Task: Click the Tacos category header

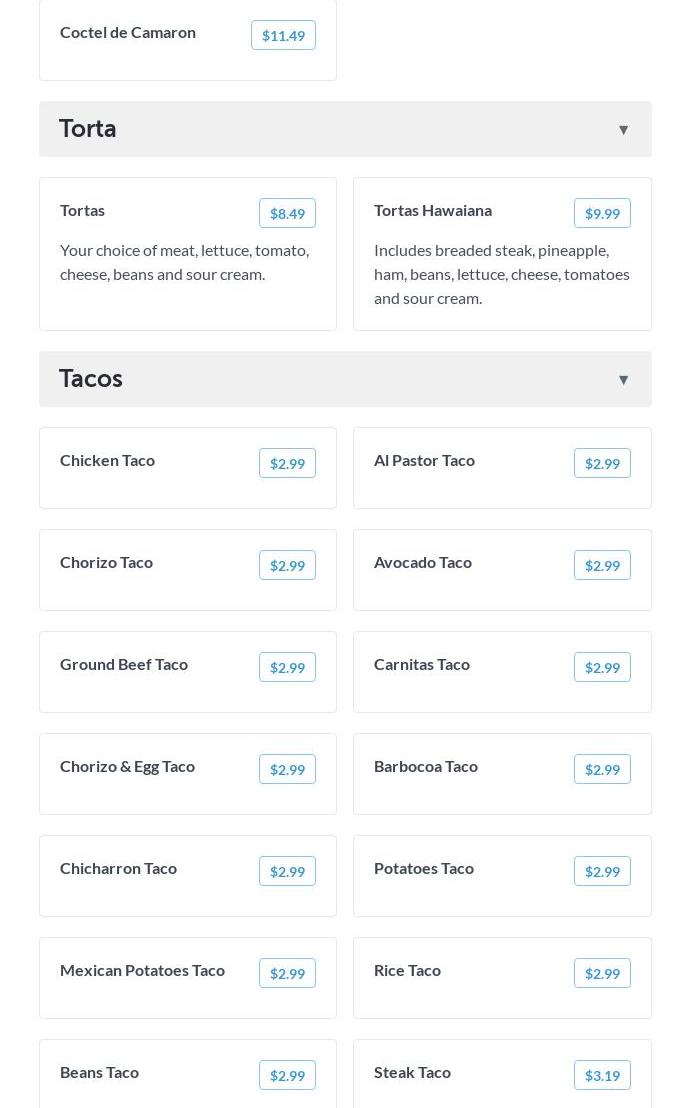Action: click(x=91, y=379)
